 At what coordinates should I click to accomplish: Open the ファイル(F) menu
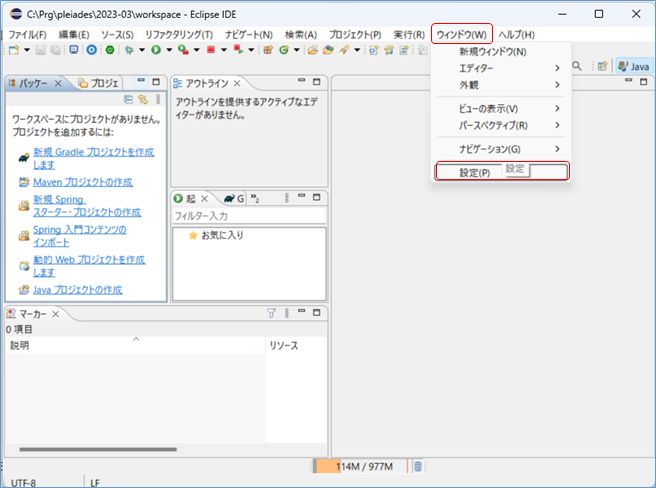point(28,34)
